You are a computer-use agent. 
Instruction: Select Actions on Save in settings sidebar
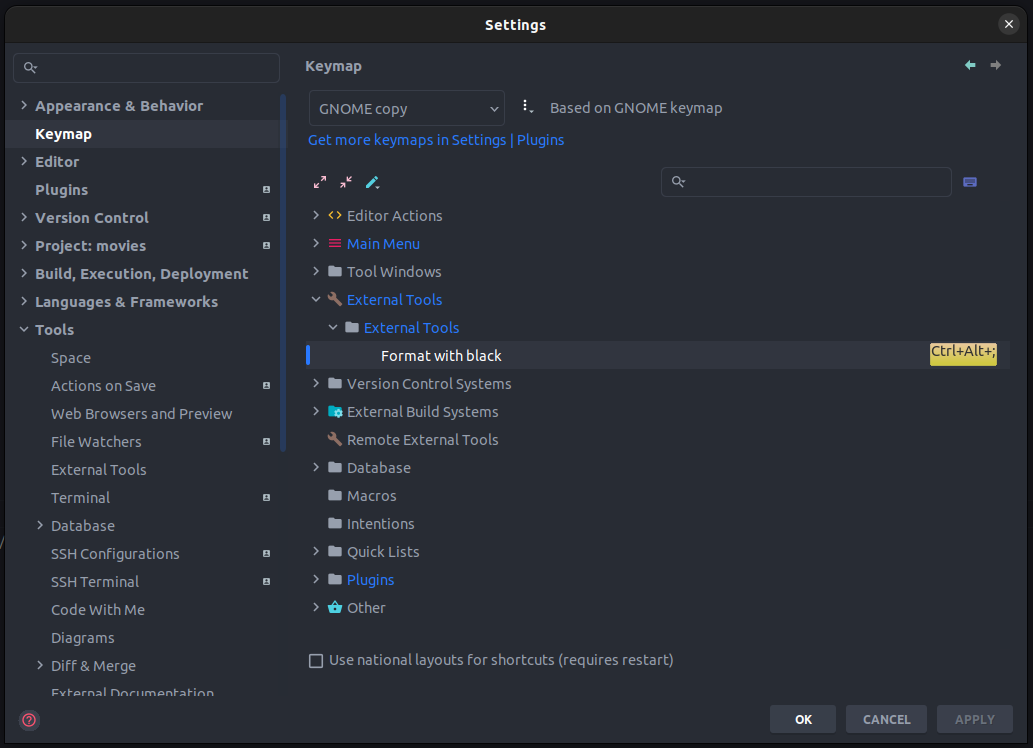tap(103, 386)
